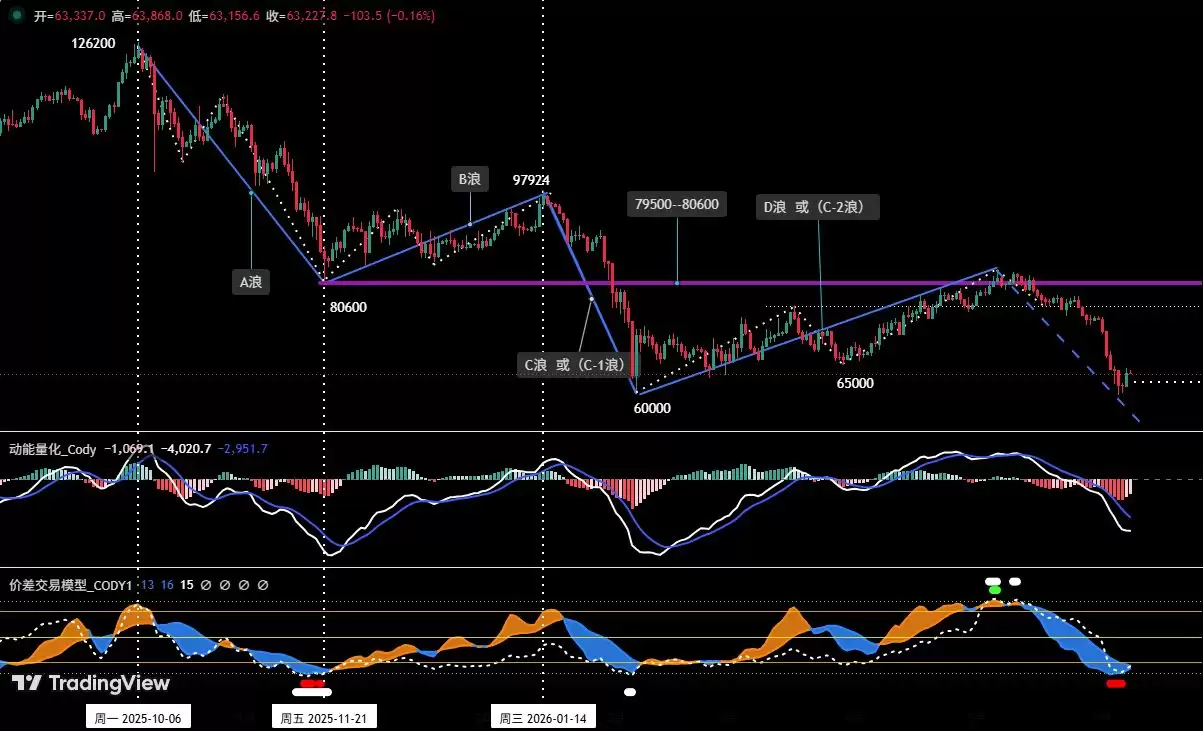Click the C浪 或 (C-1浪) annotation
Viewport: 1203px width, 731px height.
[573, 365]
